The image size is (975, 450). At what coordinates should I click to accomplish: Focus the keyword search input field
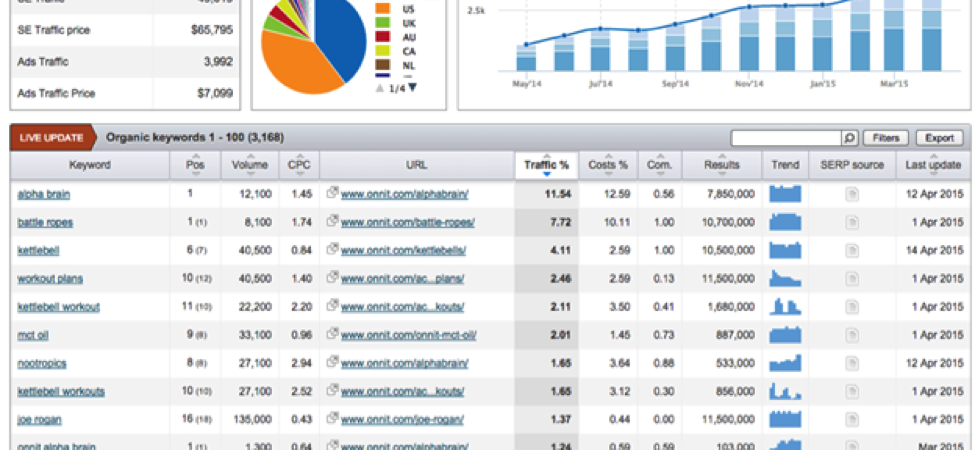(787, 138)
